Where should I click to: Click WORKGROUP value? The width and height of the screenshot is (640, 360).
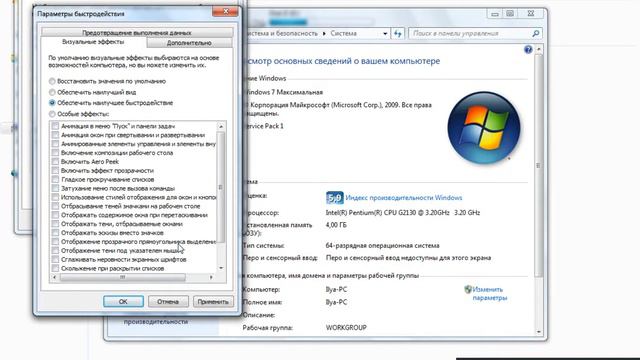coord(346,328)
